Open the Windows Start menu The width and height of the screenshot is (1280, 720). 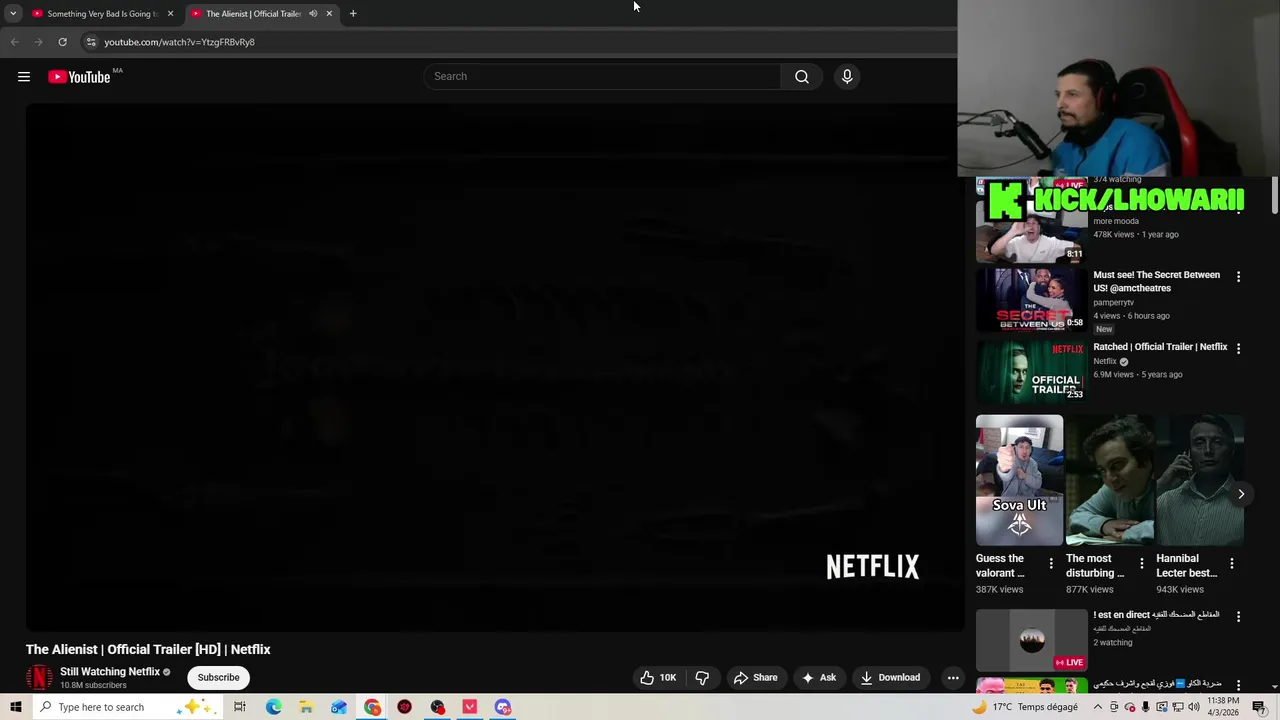[x=16, y=707]
